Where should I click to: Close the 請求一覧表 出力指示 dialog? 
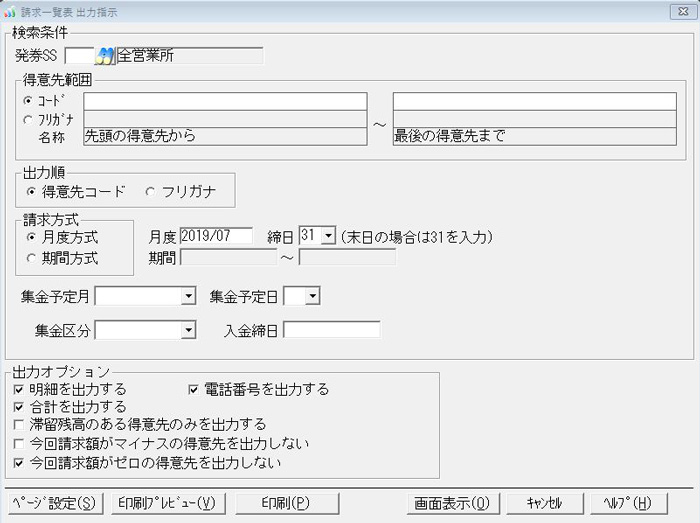pos(680,12)
